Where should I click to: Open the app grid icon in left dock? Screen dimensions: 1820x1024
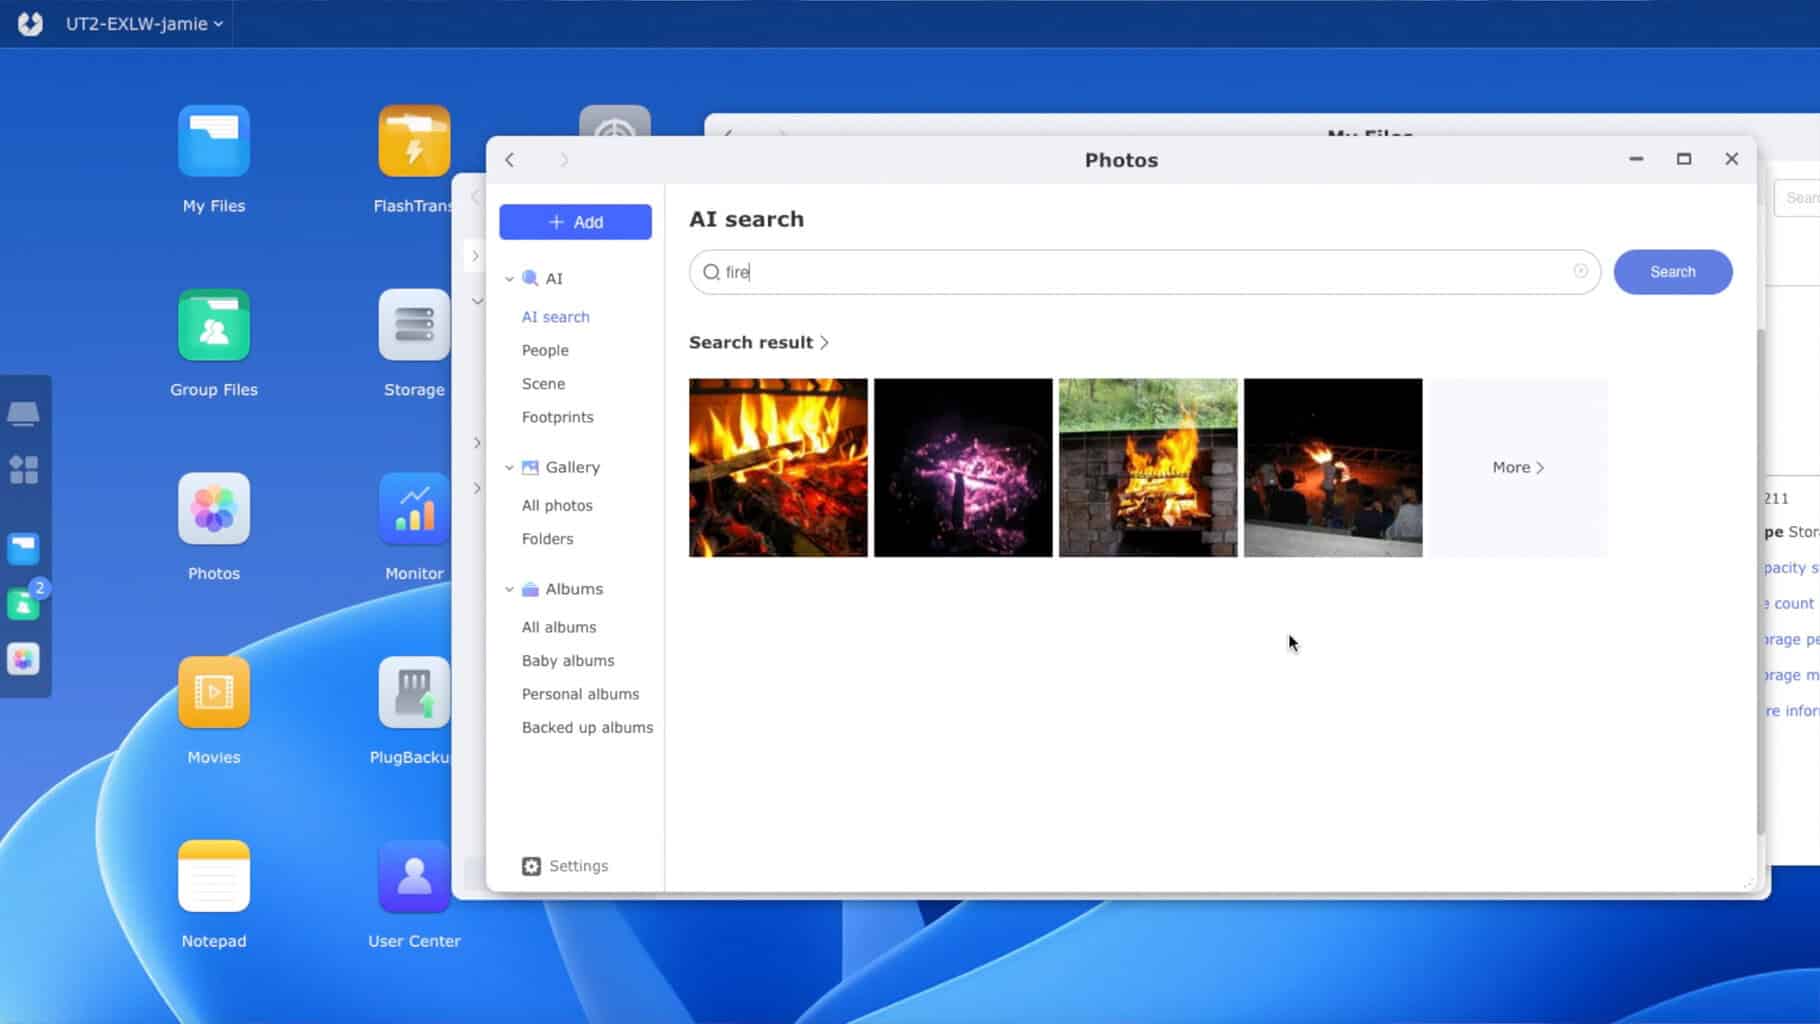pyautogui.click(x=24, y=469)
